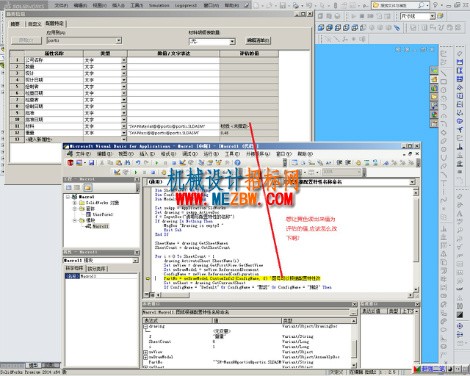Click Cut scissors icon in VBA toolbar
Screen dimensions: 470x376
coord(102,163)
